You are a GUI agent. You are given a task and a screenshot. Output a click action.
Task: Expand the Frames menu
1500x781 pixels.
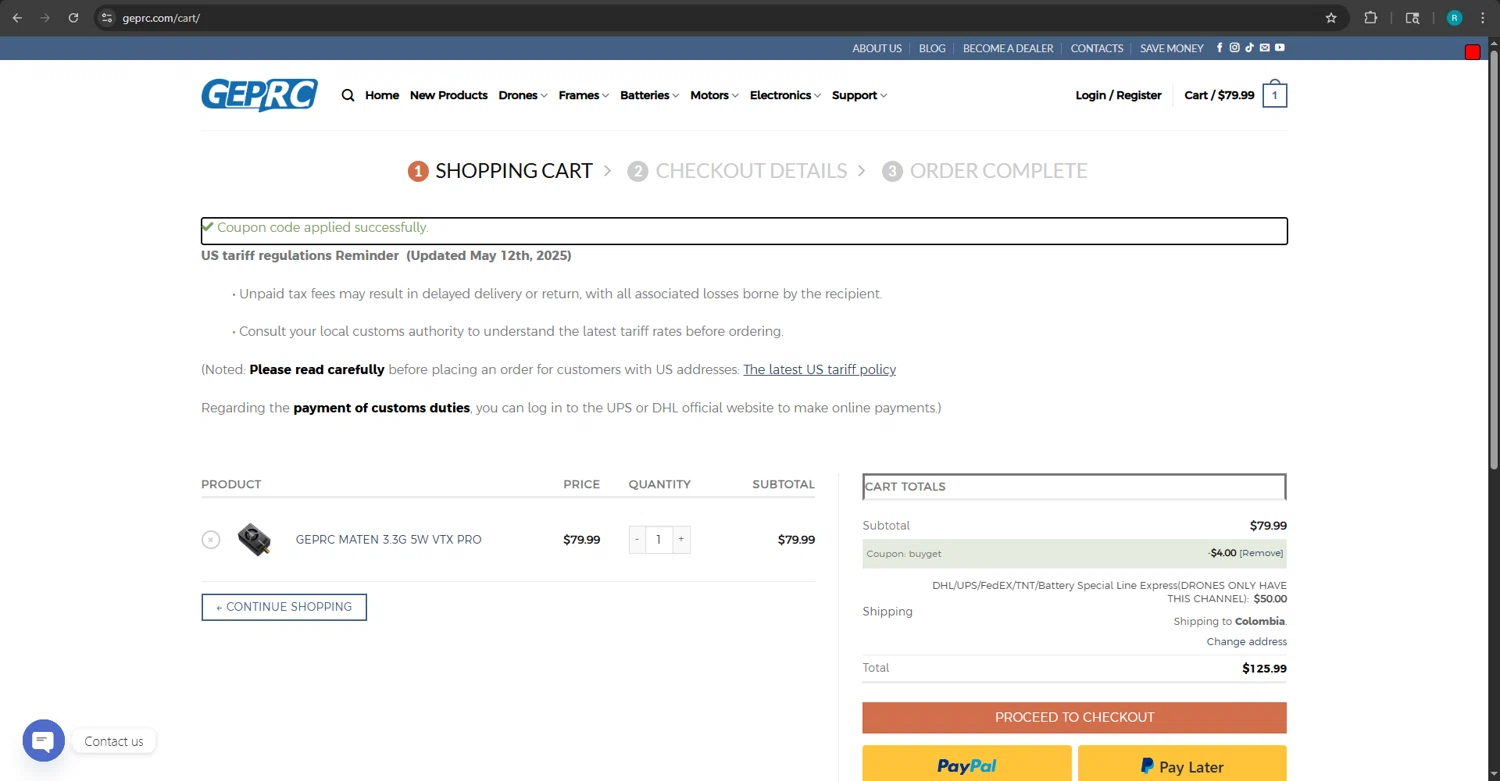click(x=584, y=95)
